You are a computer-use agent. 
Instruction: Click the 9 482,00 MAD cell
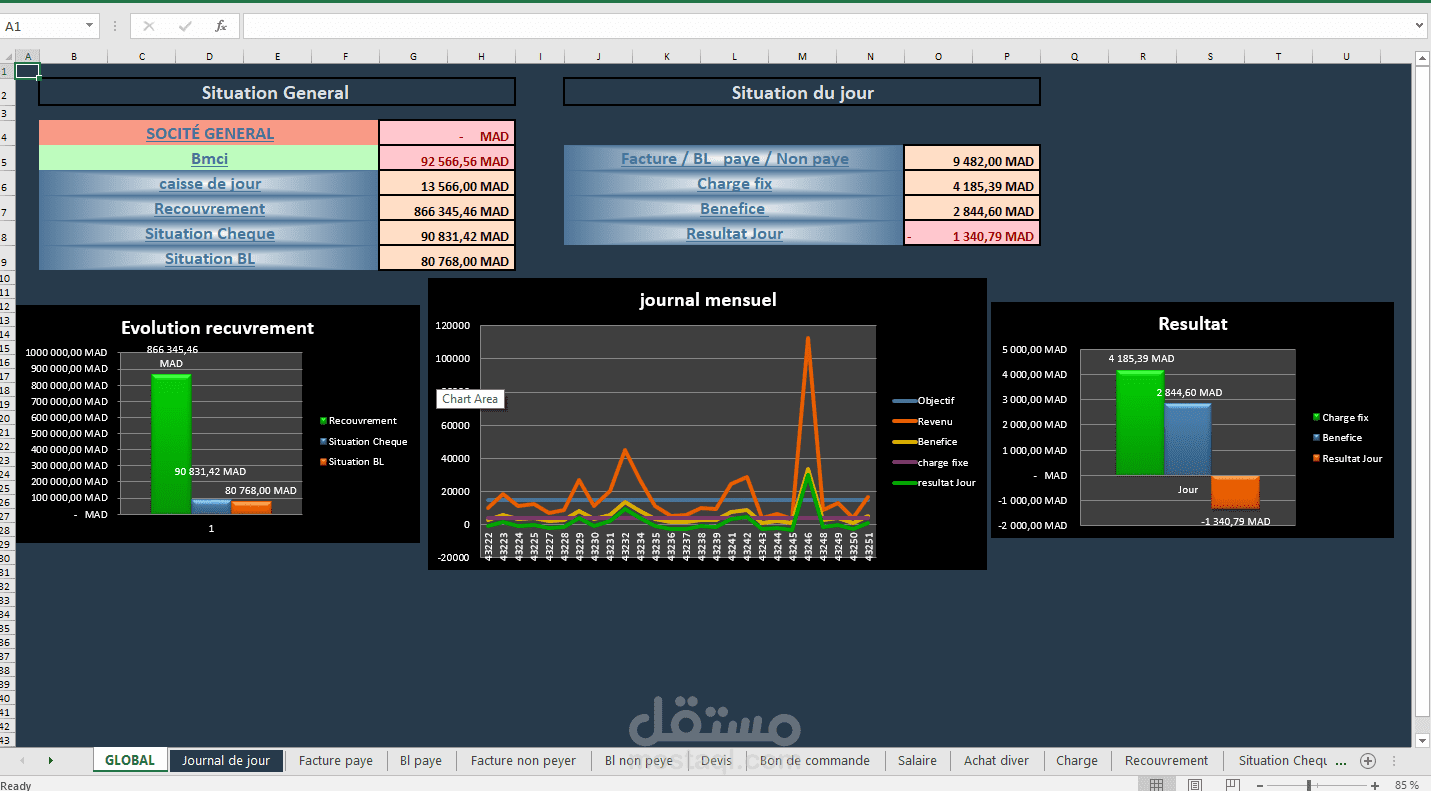click(972, 160)
